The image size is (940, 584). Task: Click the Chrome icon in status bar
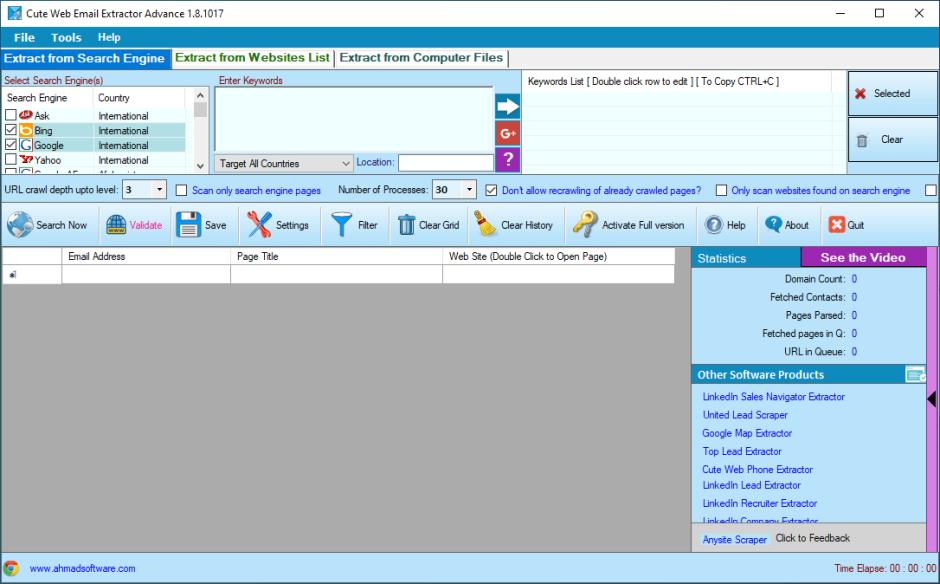[x=11, y=568]
